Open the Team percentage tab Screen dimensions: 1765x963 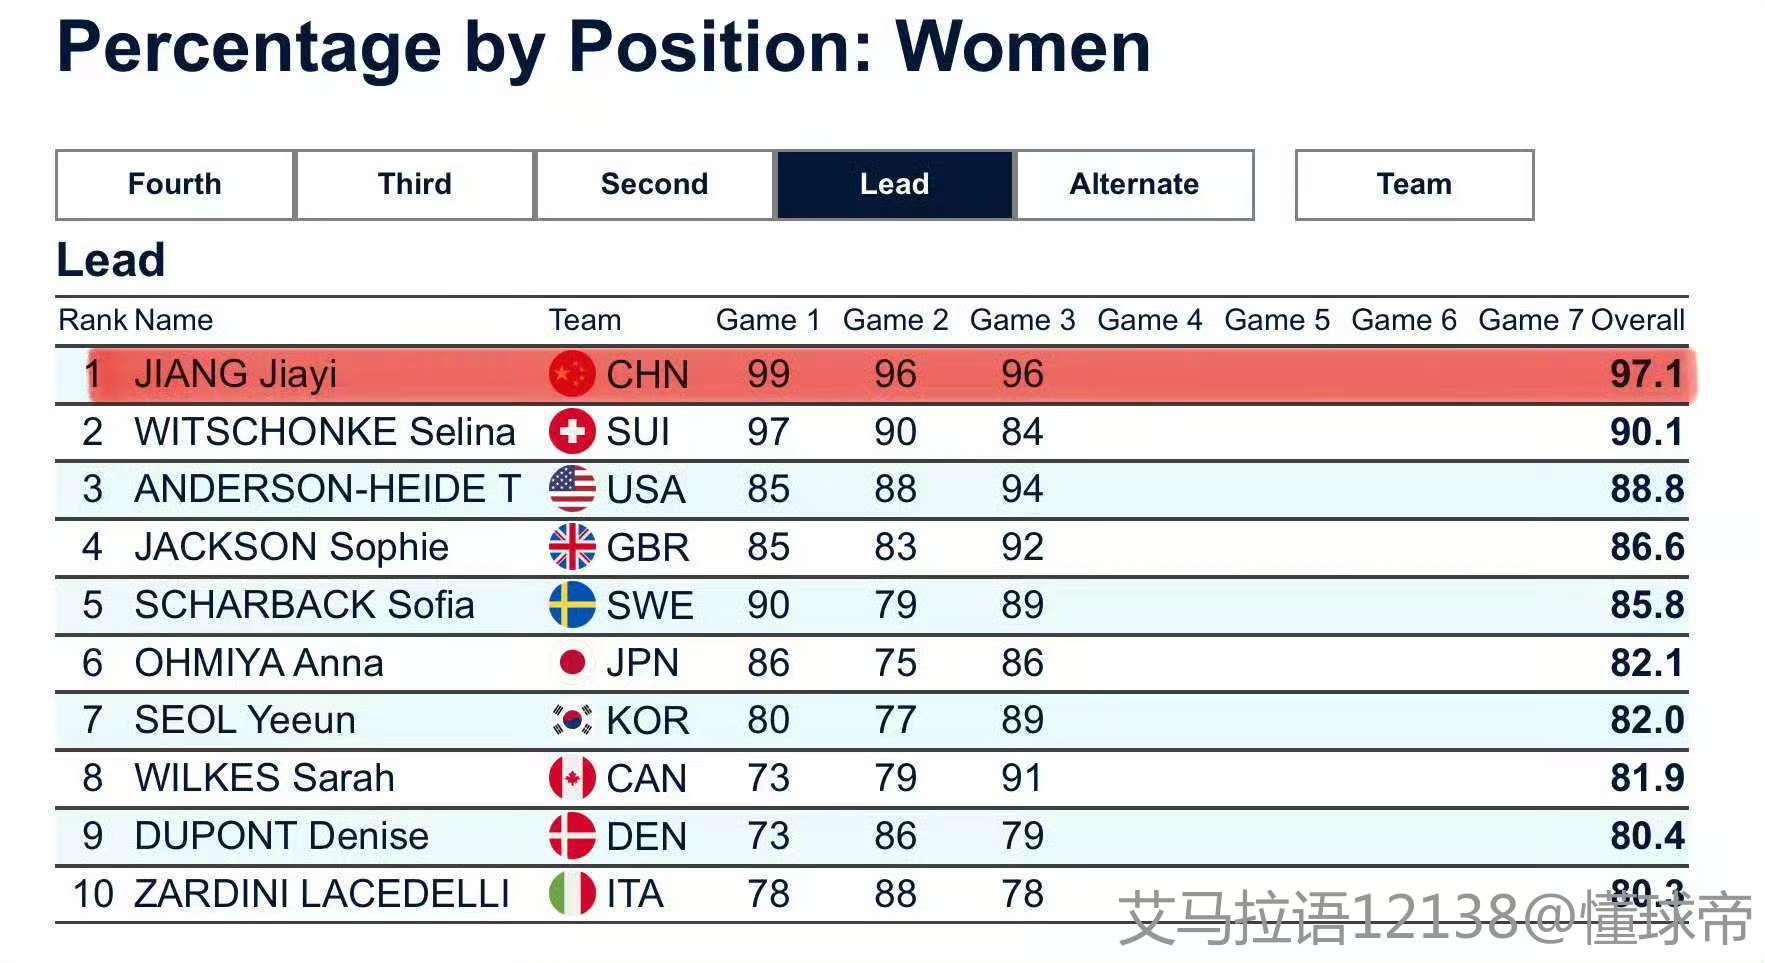pos(1414,184)
